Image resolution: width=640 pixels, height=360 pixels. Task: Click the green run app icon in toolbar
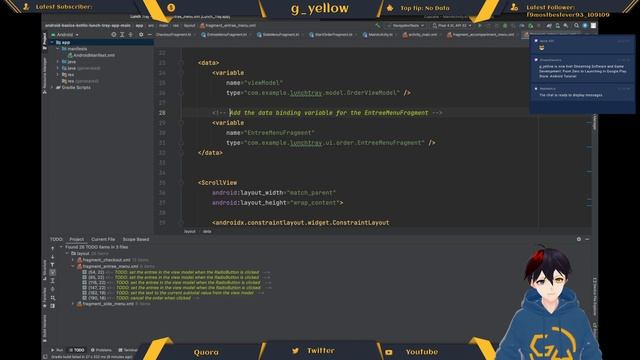pyautogui.click(x=480, y=25)
